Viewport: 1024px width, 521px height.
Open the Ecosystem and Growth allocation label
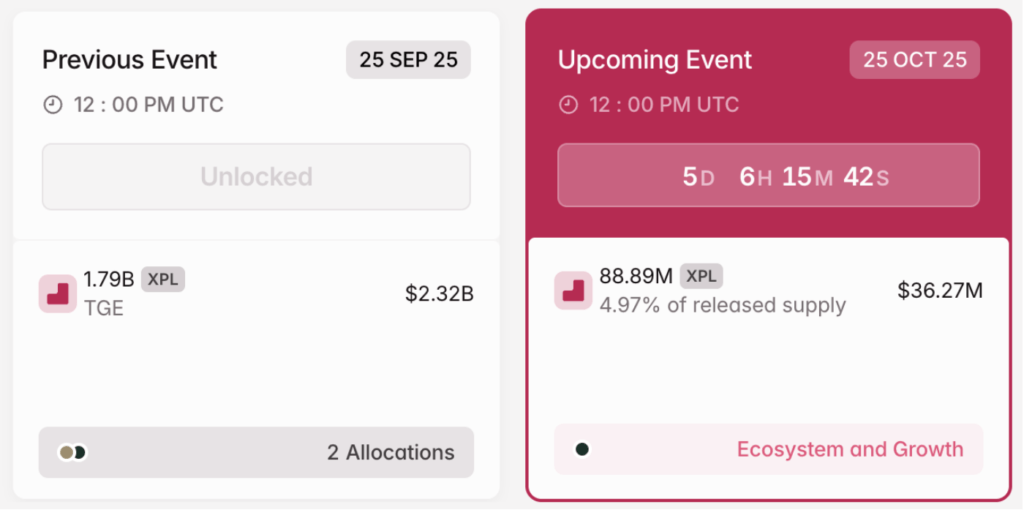[x=849, y=449]
